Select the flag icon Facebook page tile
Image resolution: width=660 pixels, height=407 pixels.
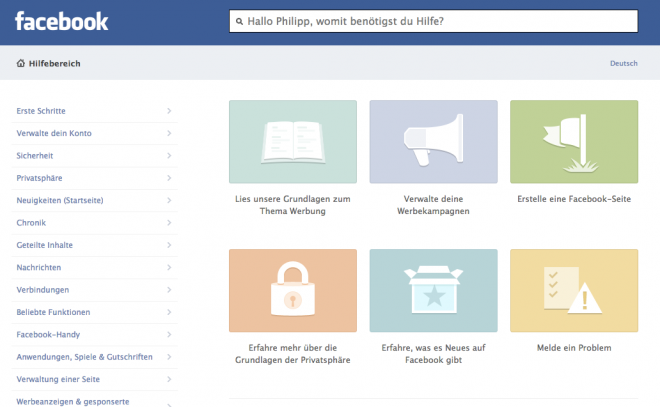click(574, 141)
